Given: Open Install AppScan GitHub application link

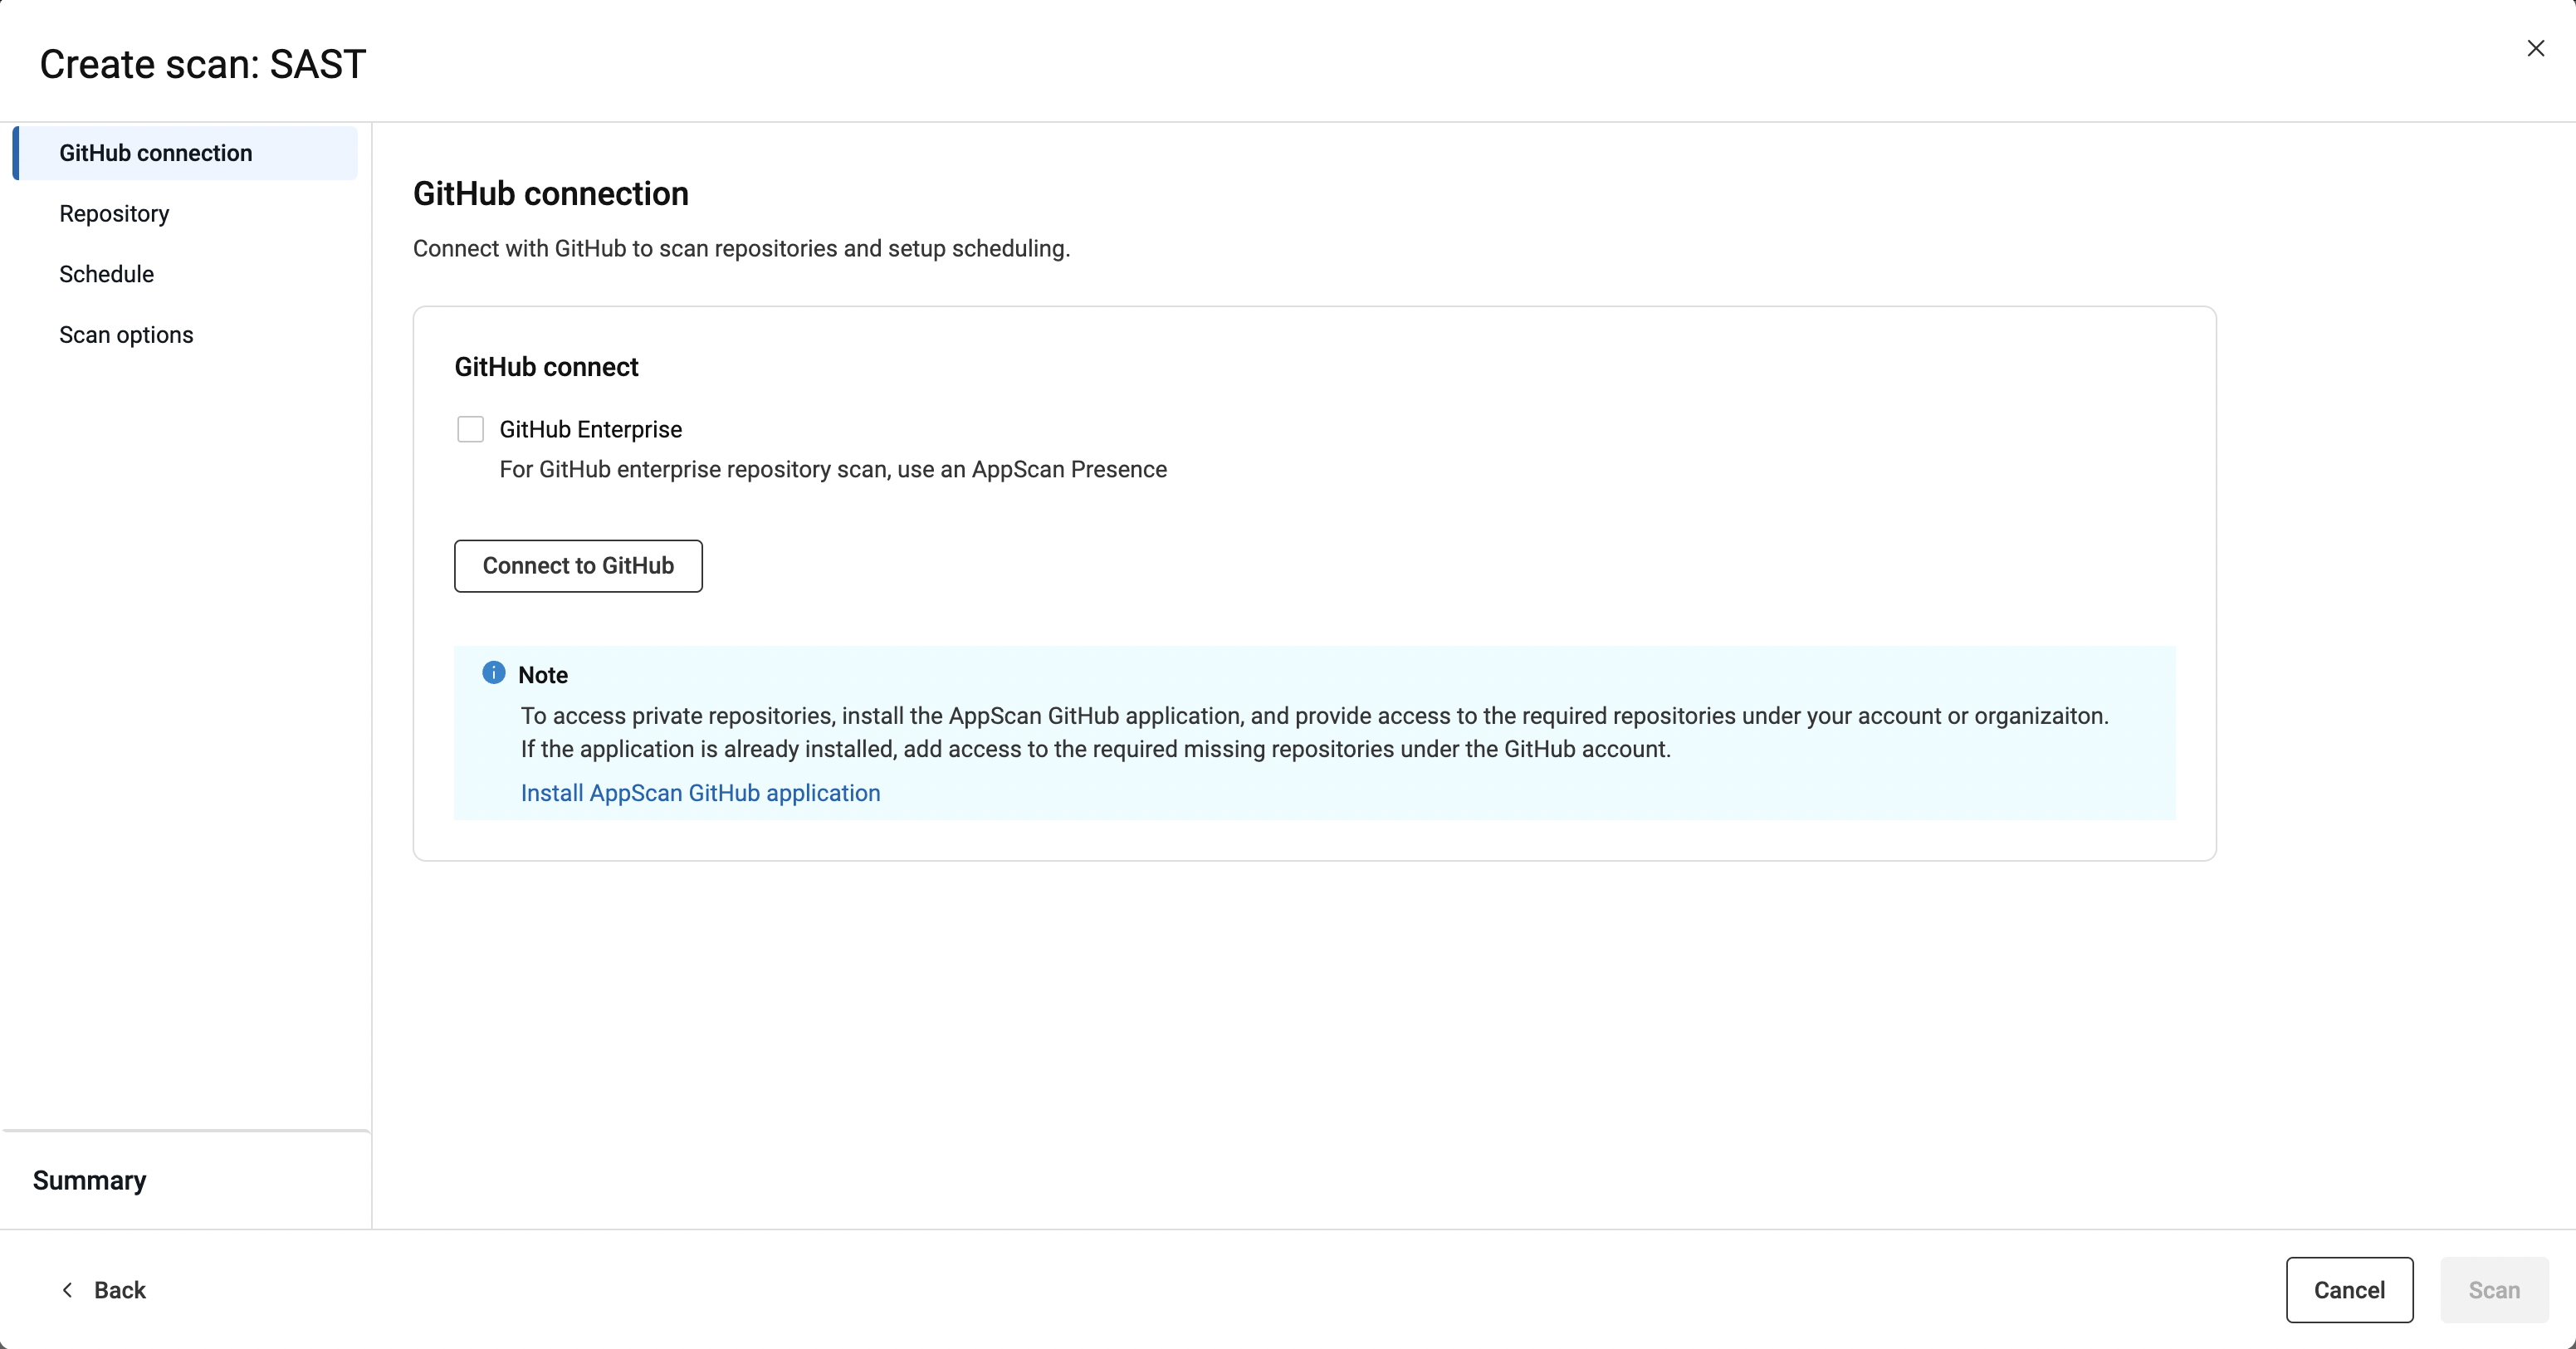Looking at the screenshot, I should pos(700,793).
